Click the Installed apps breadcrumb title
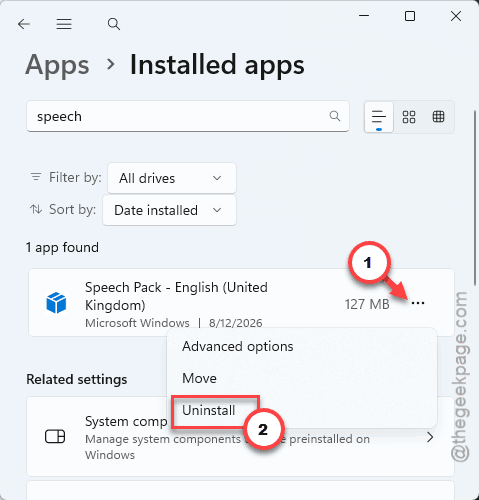 pyautogui.click(x=217, y=65)
